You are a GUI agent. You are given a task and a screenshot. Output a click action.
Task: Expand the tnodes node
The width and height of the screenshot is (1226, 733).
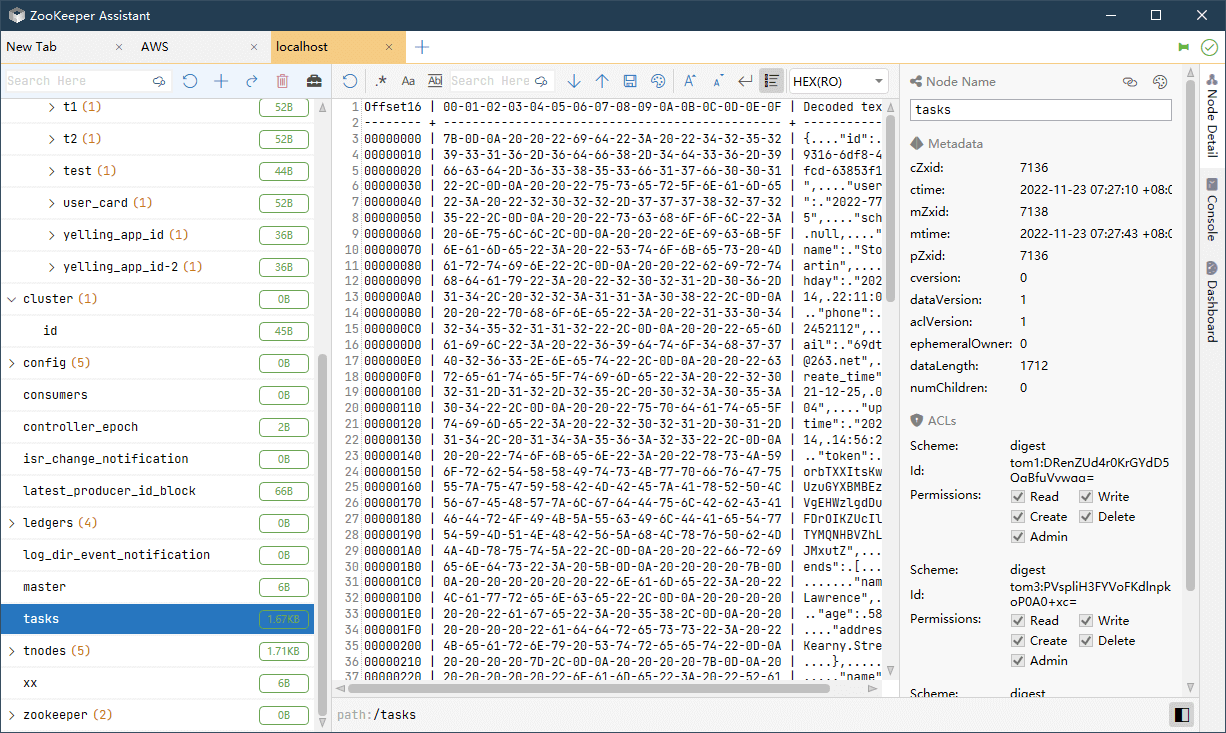point(12,651)
